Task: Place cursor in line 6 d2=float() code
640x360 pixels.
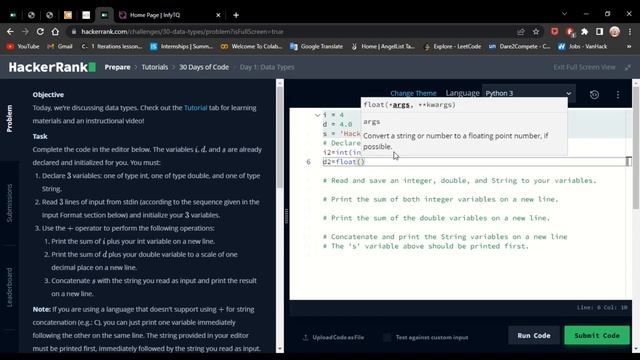Action: (x=344, y=162)
